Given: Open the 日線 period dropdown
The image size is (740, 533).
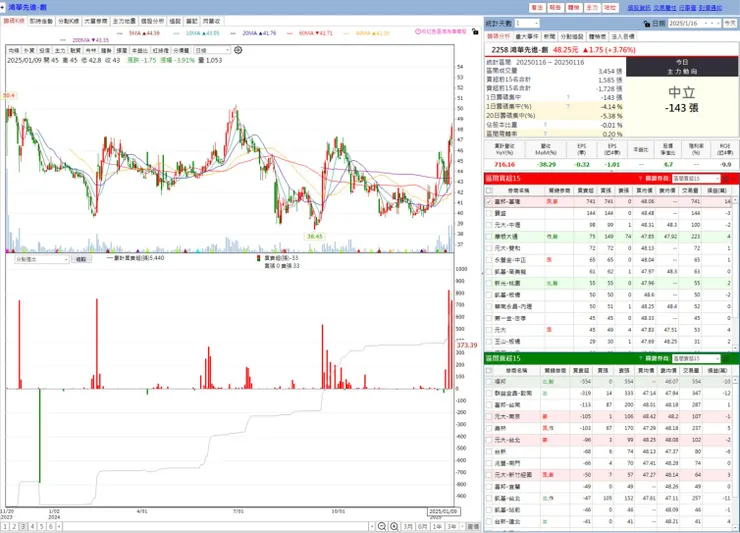Looking at the screenshot, I should (212, 51).
